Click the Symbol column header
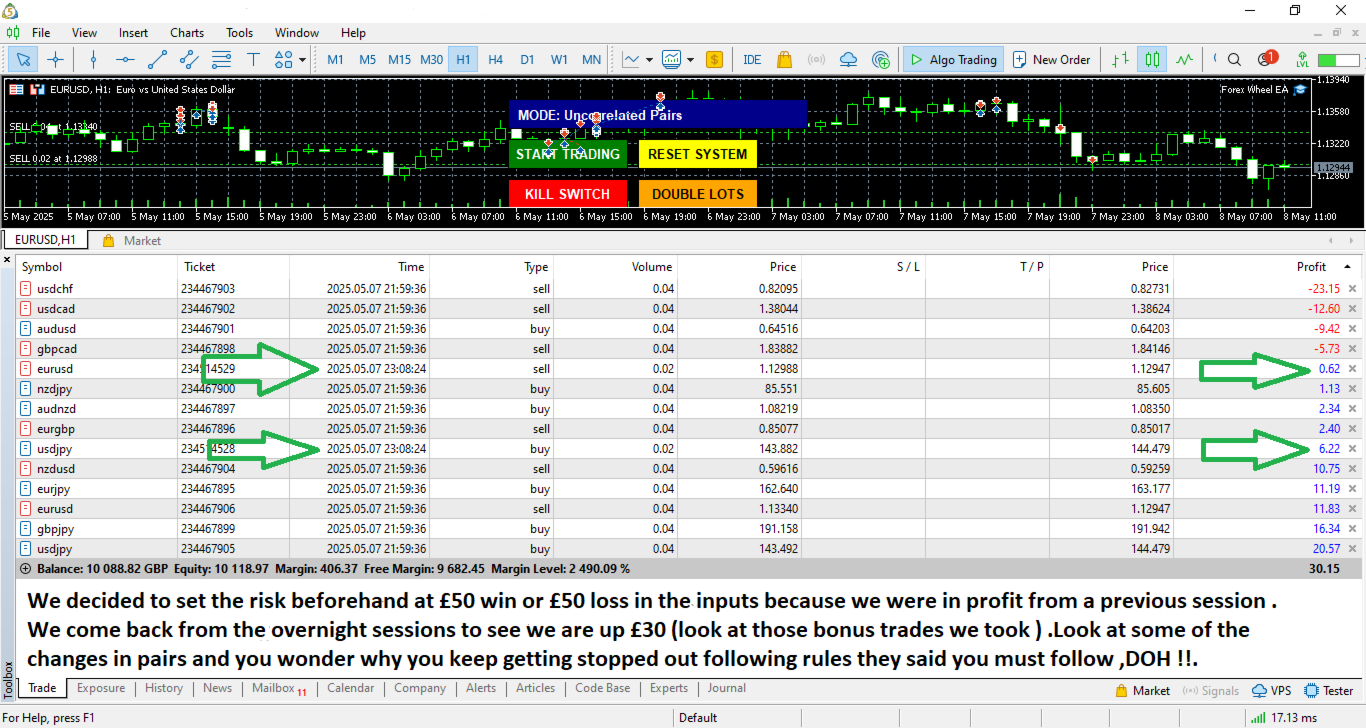Viewport: 1366px width, 728px height. (x=42, y=267)
